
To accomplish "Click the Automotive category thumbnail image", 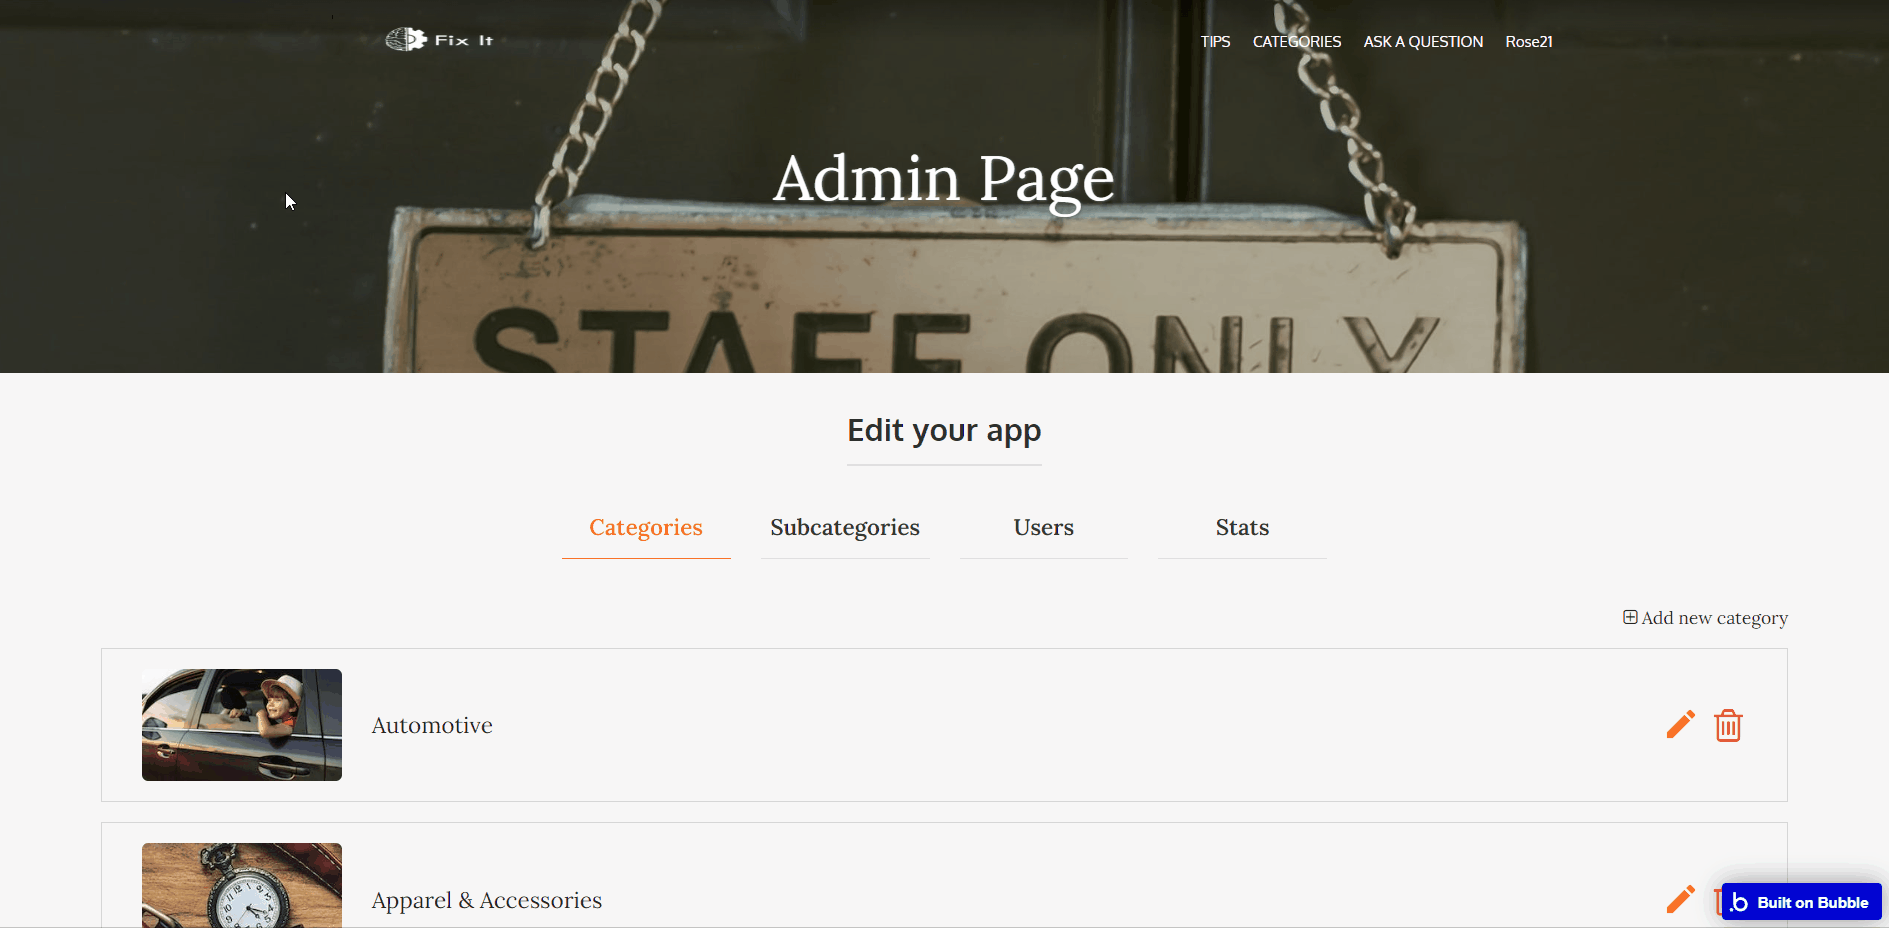I will (242, 725).
